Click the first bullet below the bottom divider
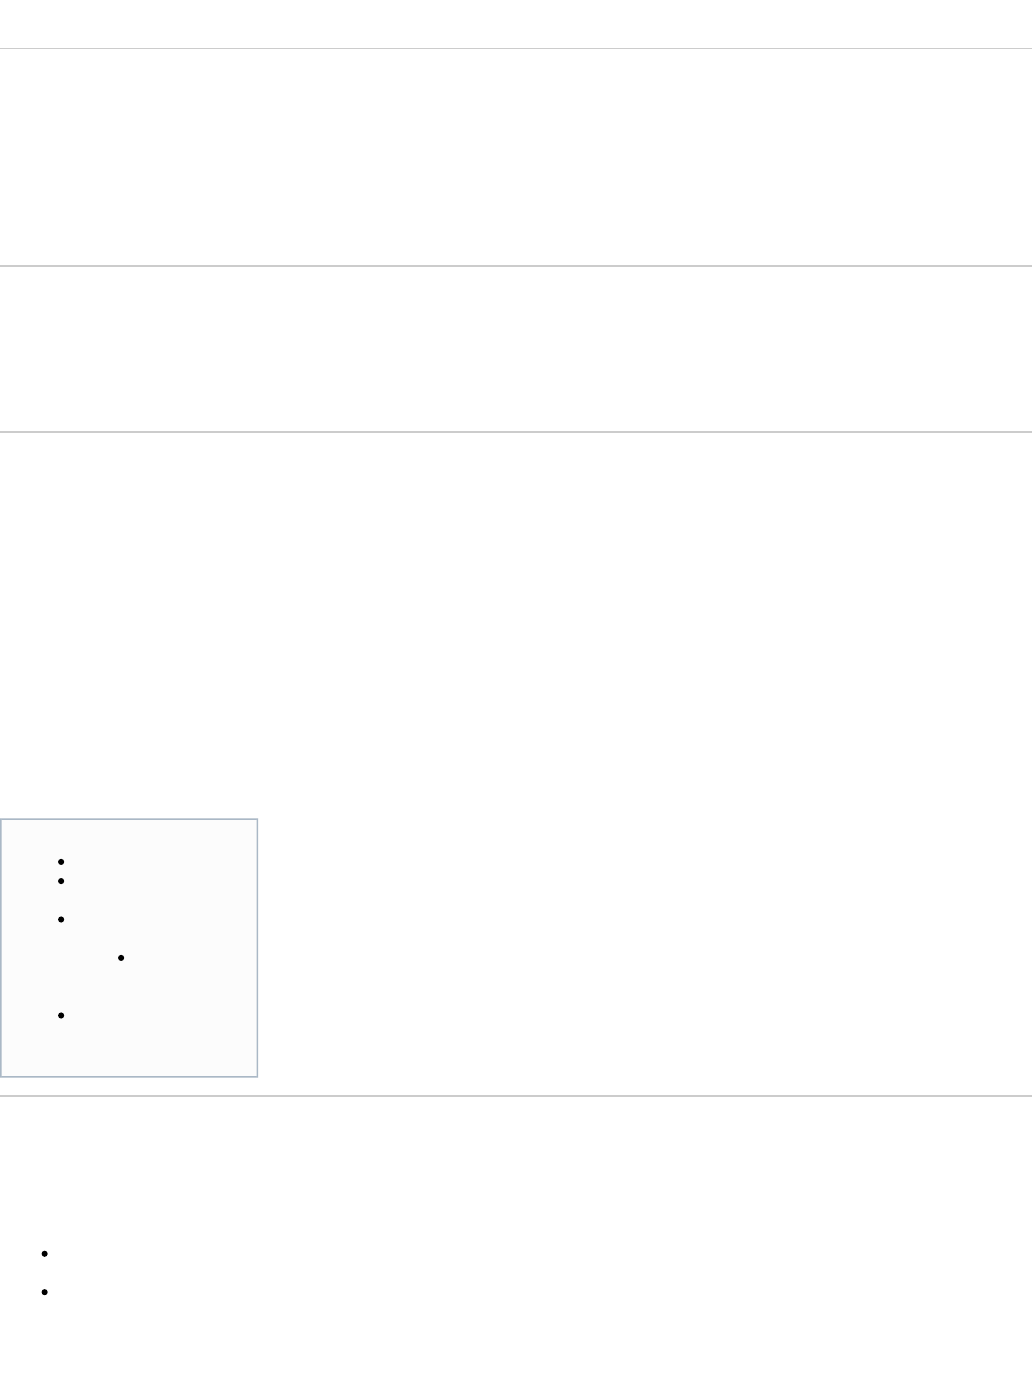The height and width of the screenshot is (1392, 1033). [x=46, y=1254]
